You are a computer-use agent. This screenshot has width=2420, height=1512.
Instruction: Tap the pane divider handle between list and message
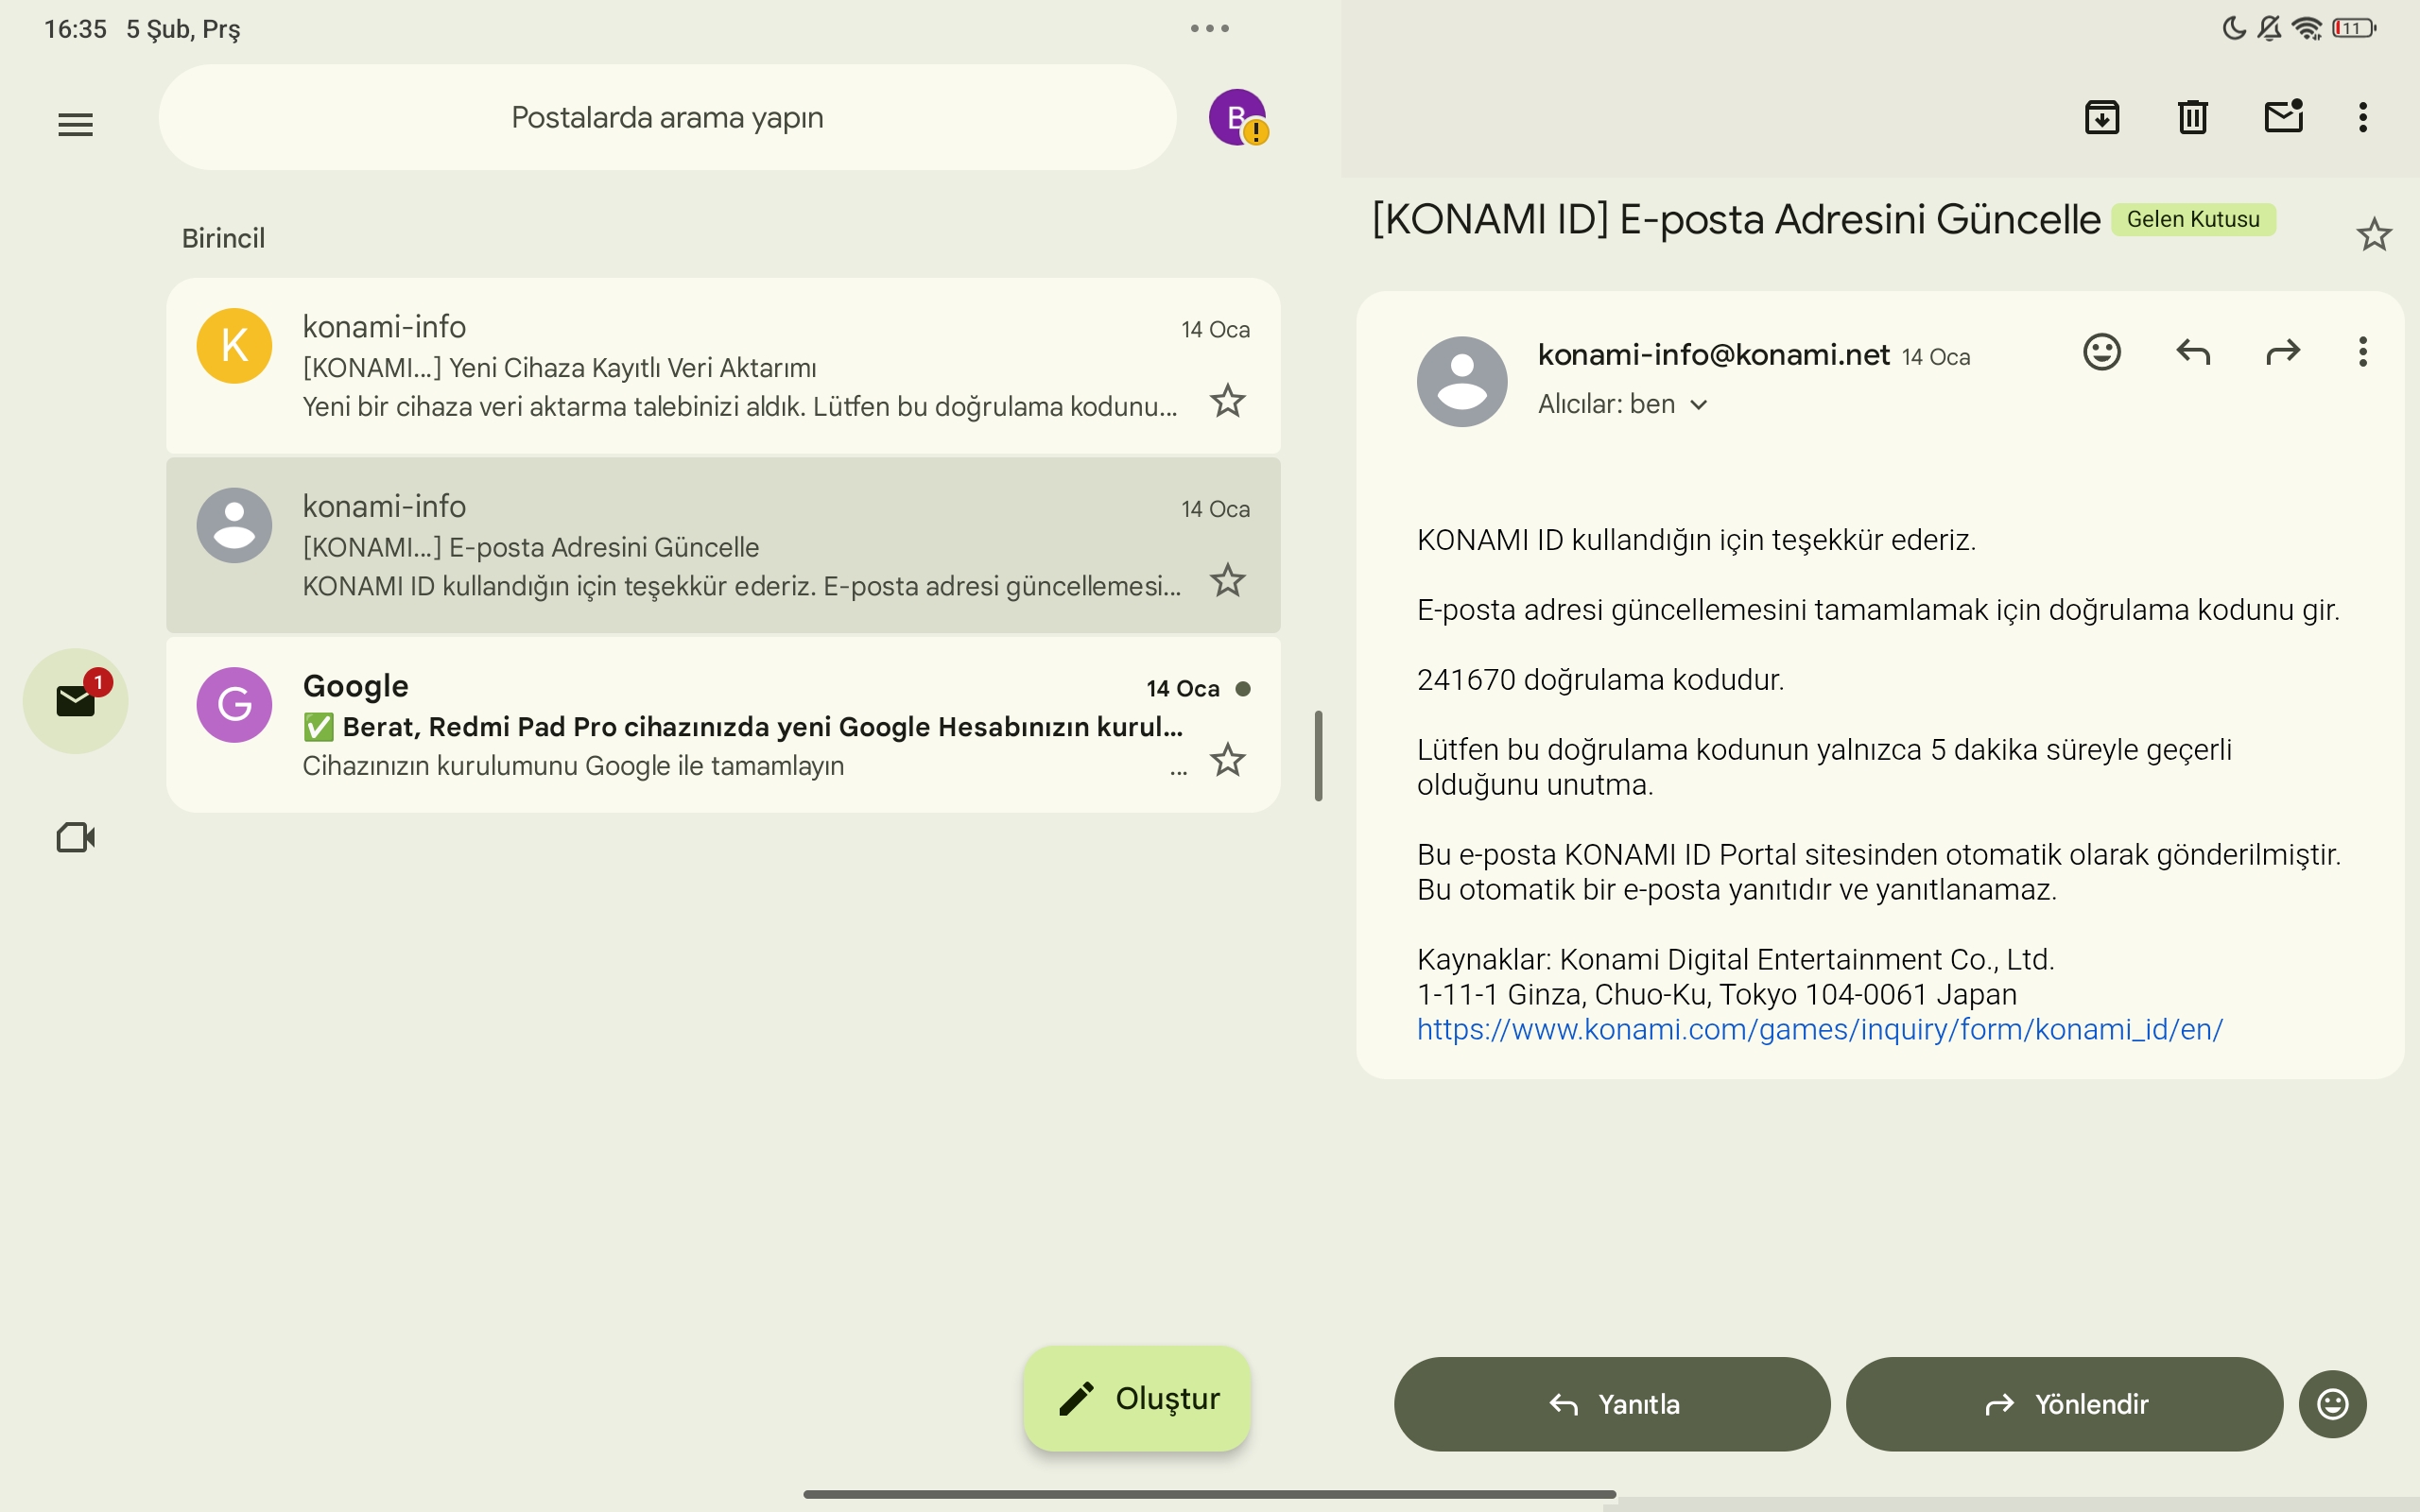coord(1318,756)
